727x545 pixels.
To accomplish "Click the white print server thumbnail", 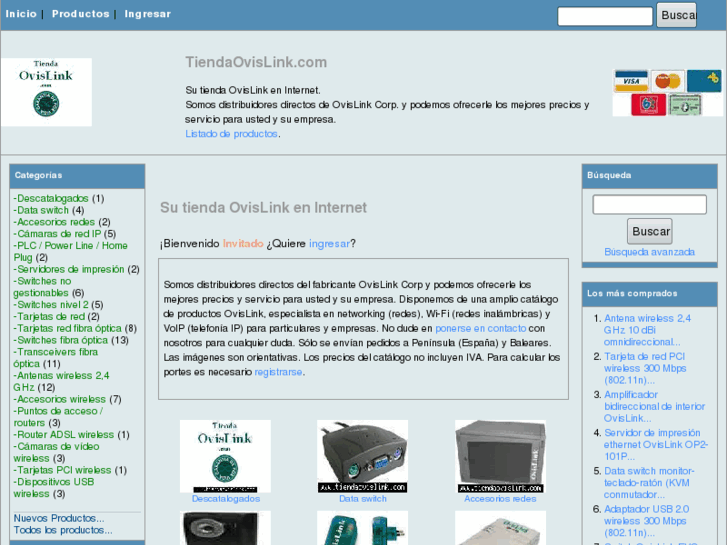I will pyautogui.click(x=500, y=528).
